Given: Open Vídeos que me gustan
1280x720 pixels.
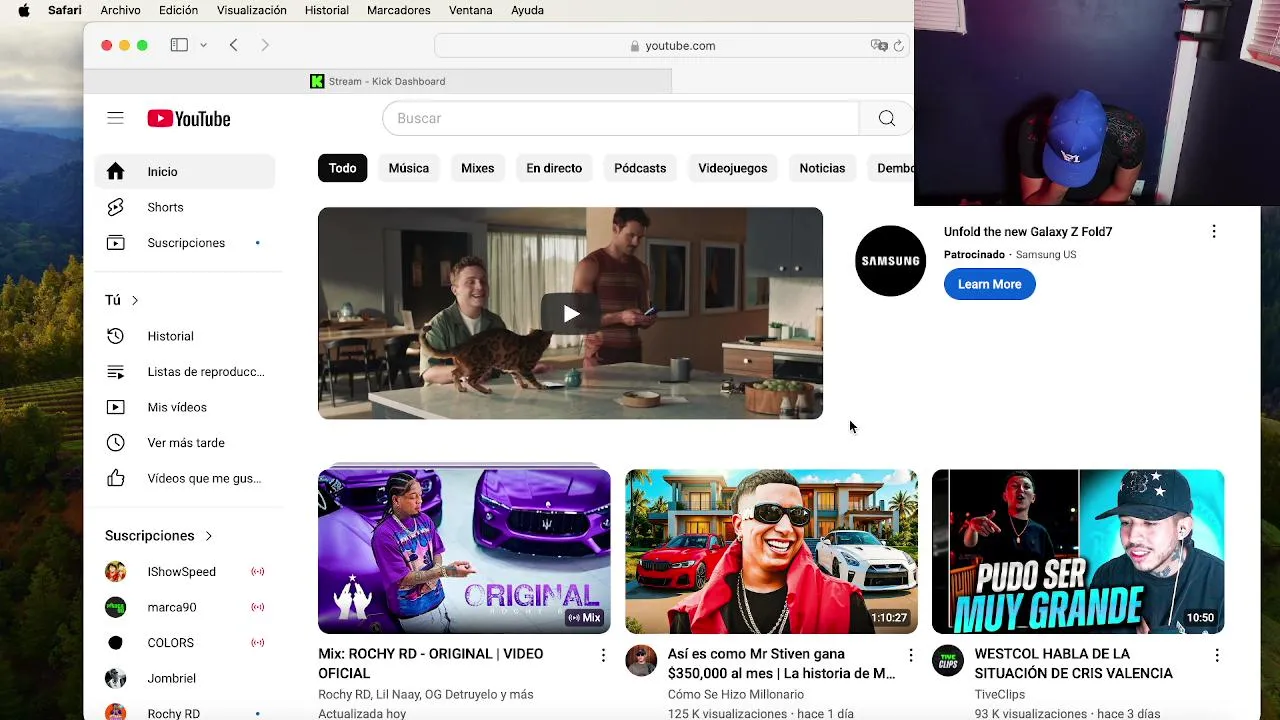Looking at the screenshot, I should pos(185,478).
